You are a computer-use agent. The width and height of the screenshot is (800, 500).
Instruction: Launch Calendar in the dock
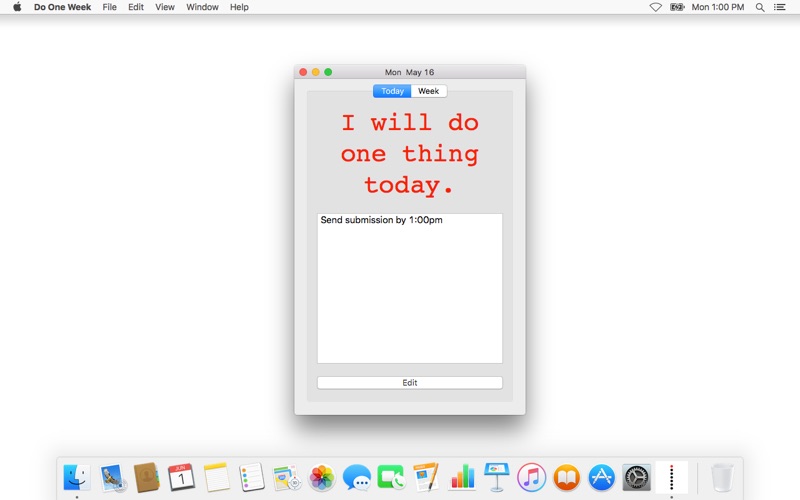click(181, 478)
